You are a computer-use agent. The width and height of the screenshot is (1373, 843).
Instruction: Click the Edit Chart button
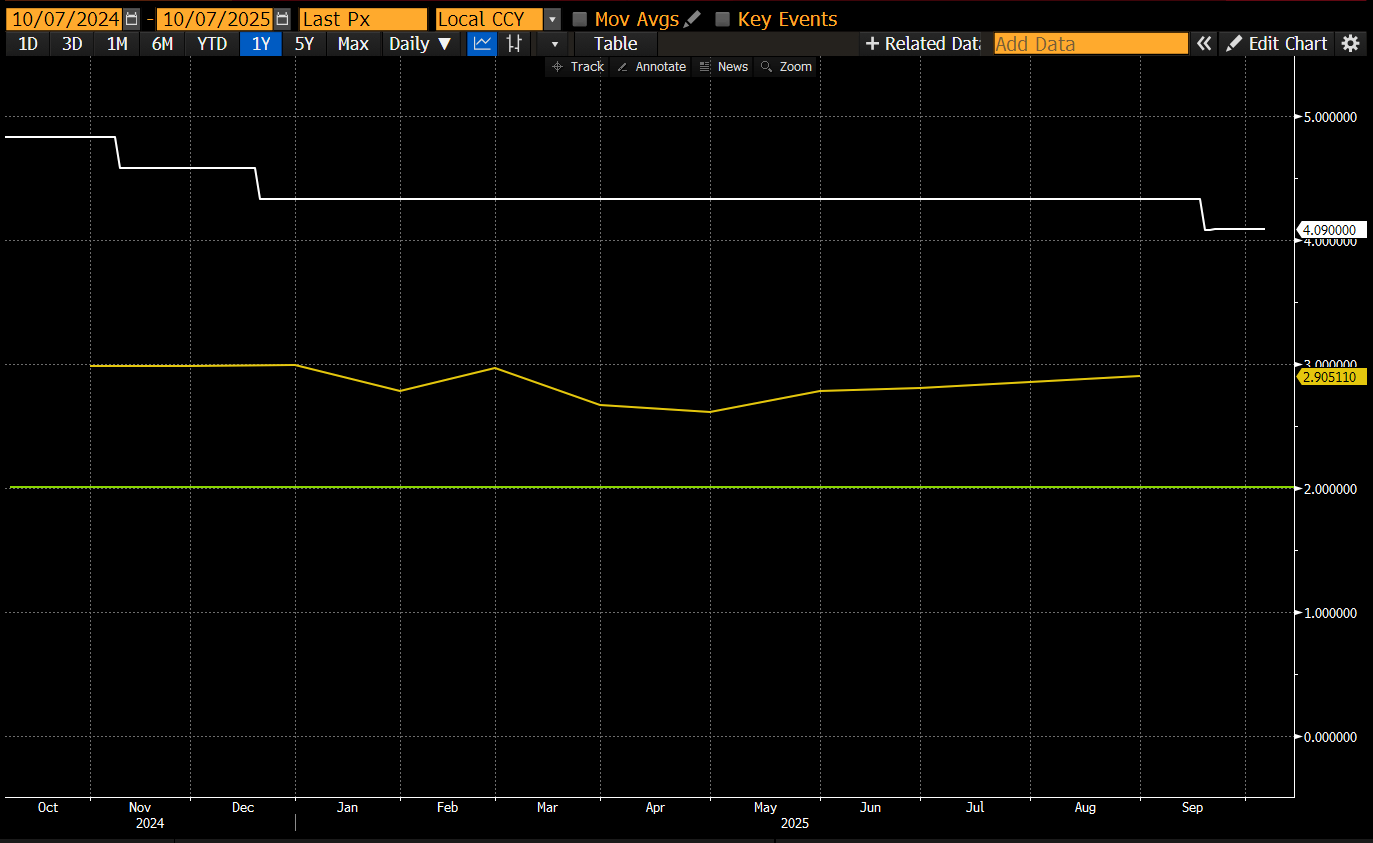click(1277, 43)
